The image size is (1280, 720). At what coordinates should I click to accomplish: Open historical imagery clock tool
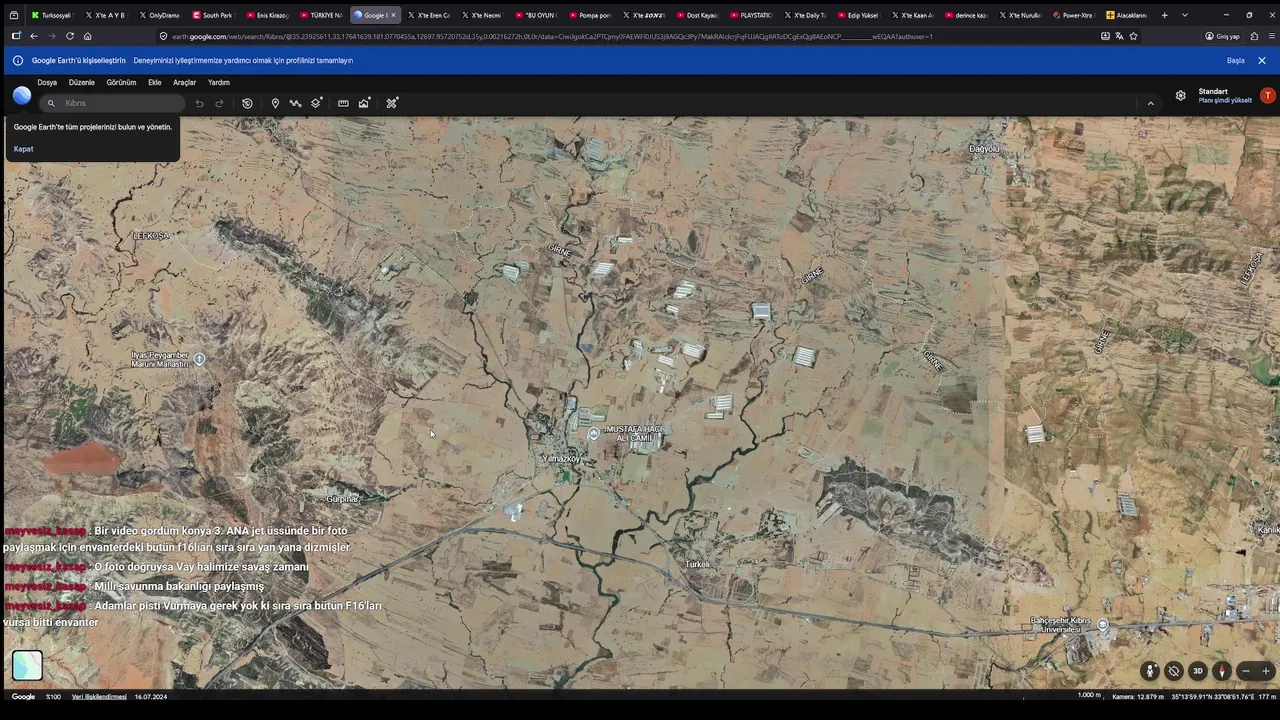click(247, 103)
